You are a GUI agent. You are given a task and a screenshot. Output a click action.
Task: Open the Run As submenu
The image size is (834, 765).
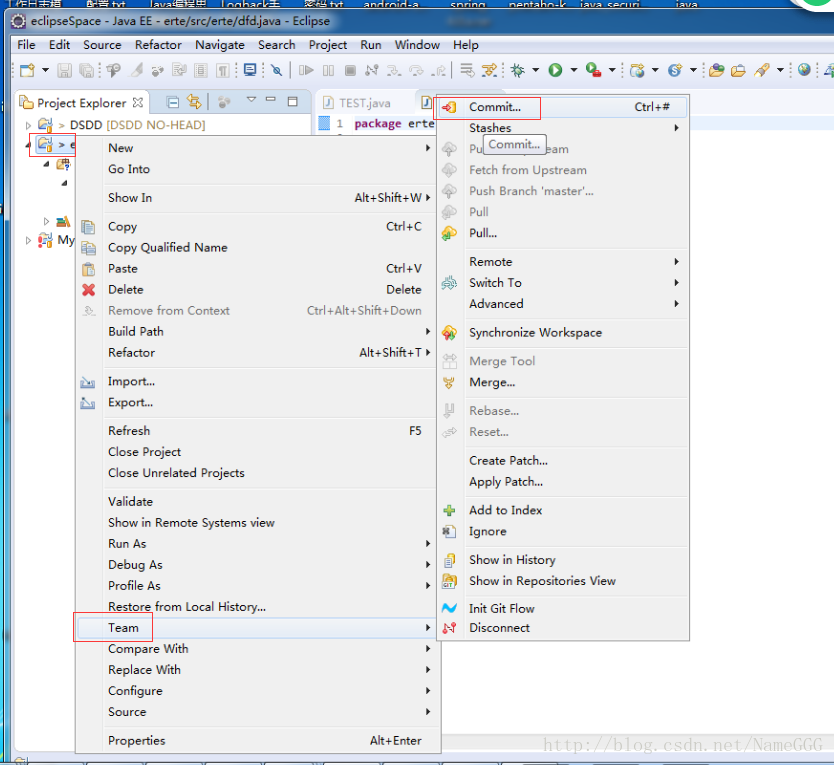pos(258,544)
